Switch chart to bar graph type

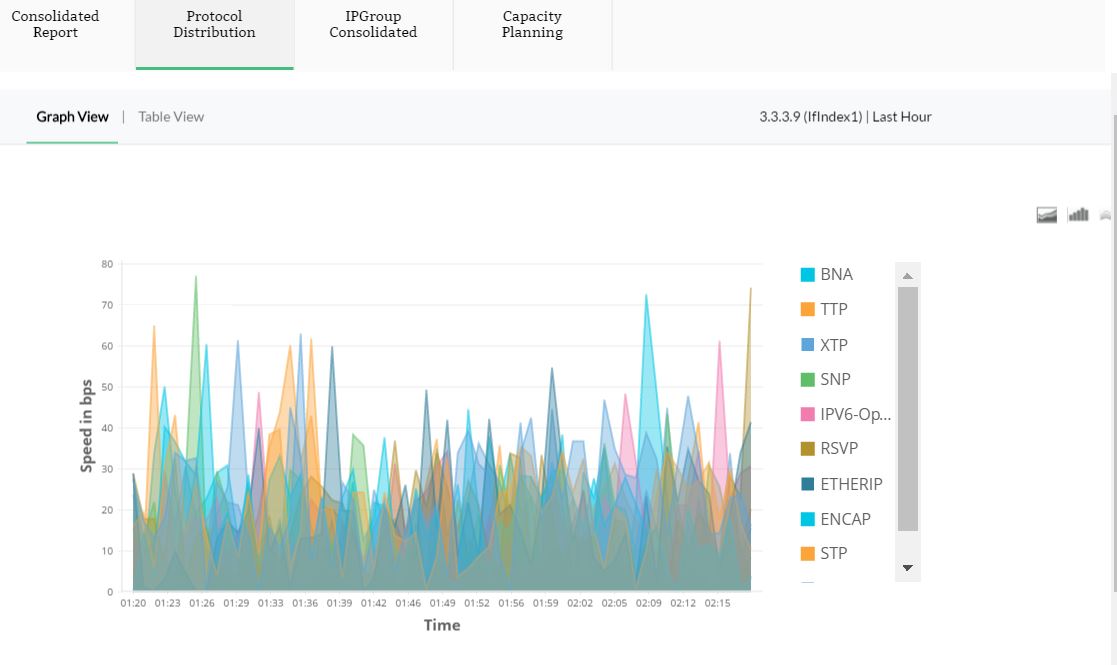(1078, 214)
